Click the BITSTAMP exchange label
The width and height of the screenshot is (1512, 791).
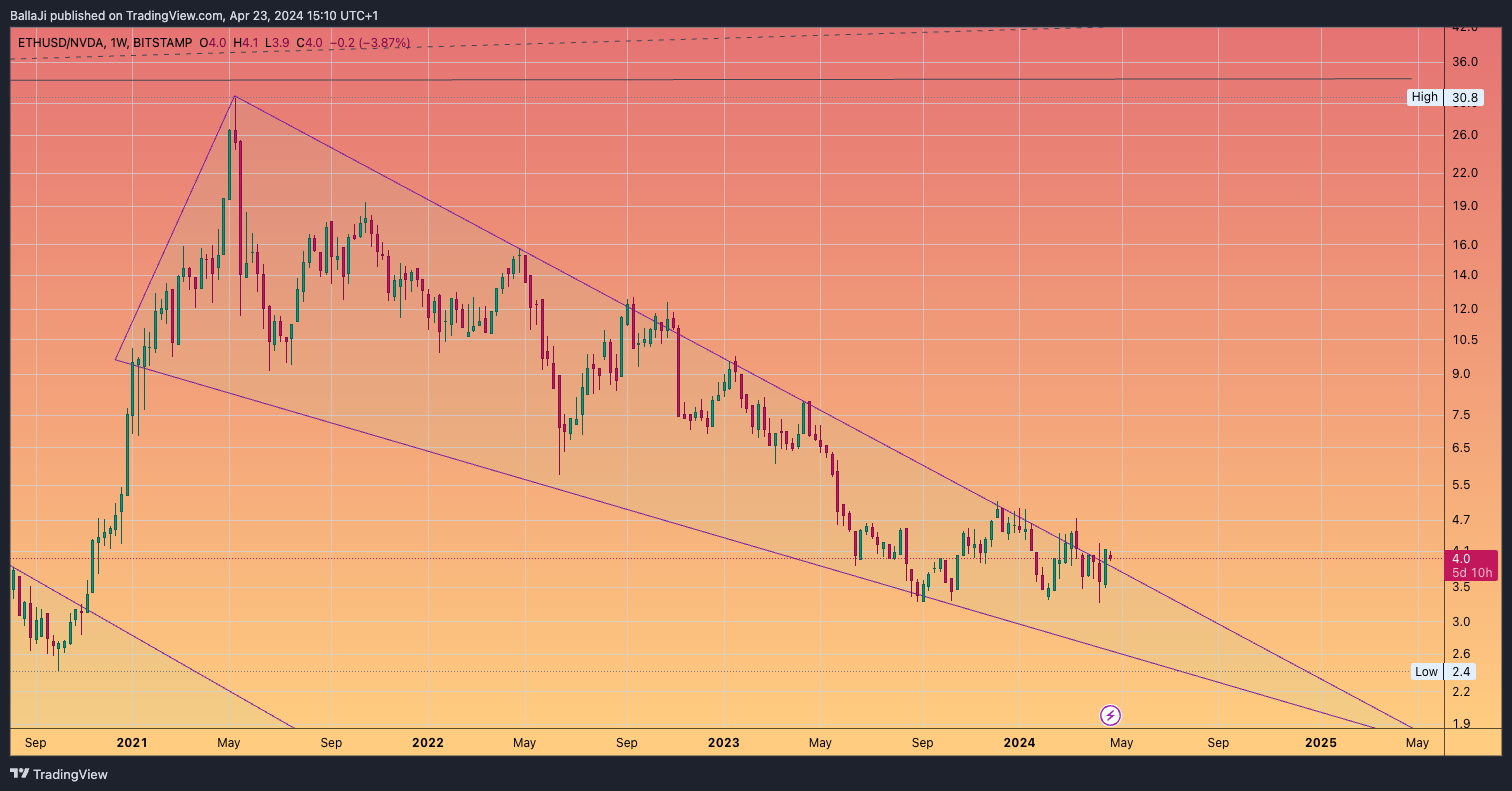pyautogui.click(x=162, y=43)
